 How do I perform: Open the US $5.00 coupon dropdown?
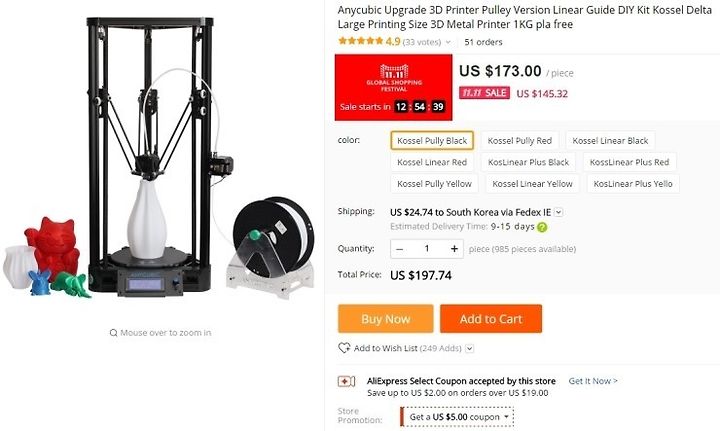[x=457, y=417]
